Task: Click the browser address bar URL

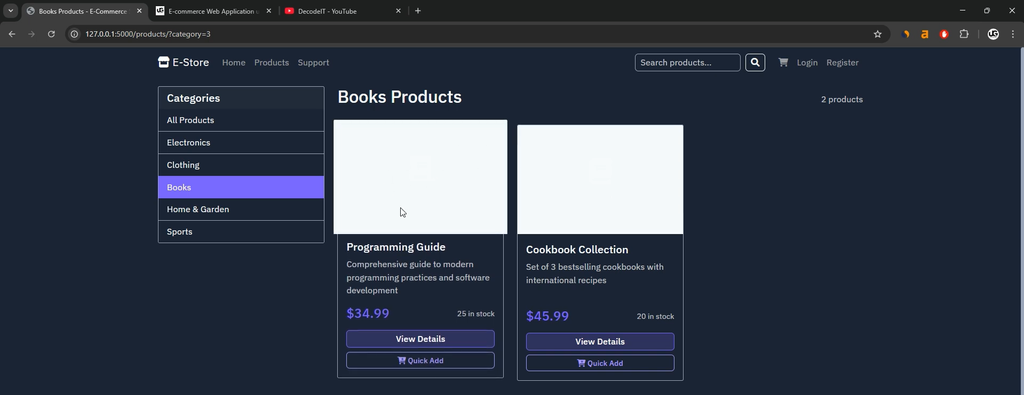Action: tap(148, 34)
